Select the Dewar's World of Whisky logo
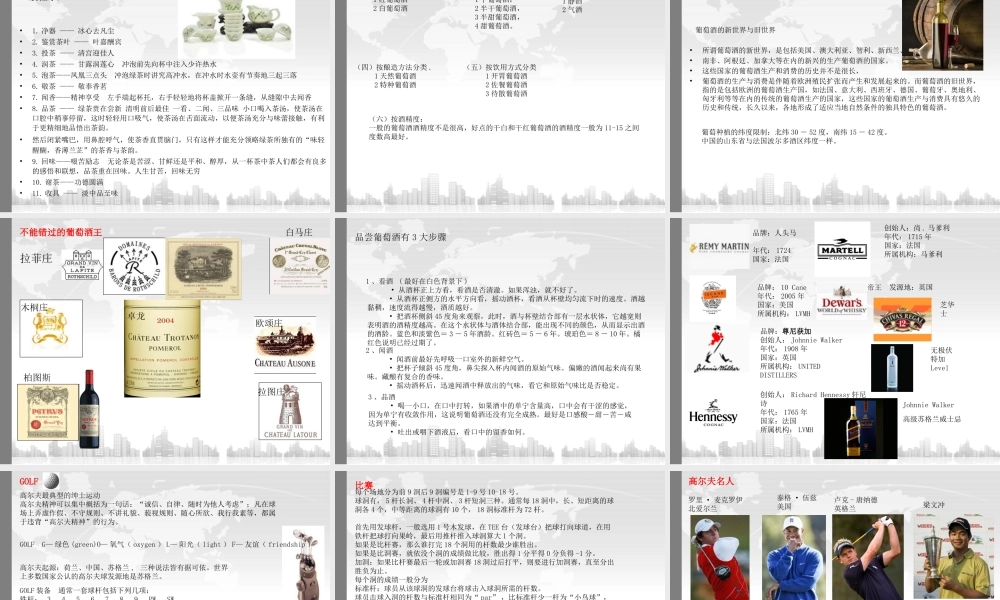 842,302
